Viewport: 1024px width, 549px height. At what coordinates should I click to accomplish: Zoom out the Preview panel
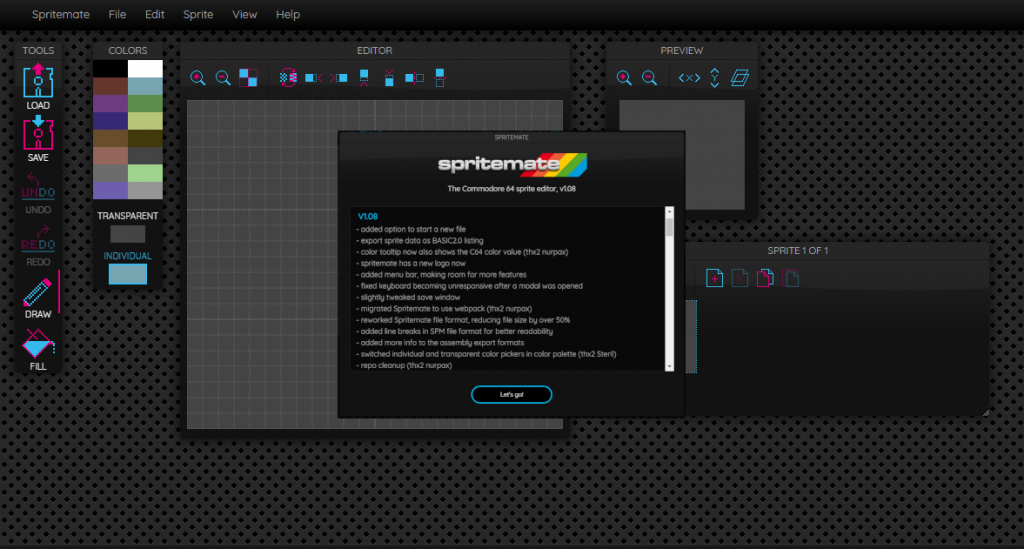pos(649,78)
